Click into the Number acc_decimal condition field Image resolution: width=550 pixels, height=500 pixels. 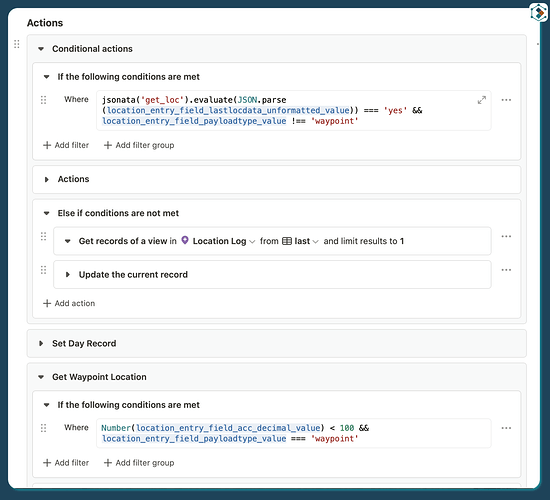[294, 433]
